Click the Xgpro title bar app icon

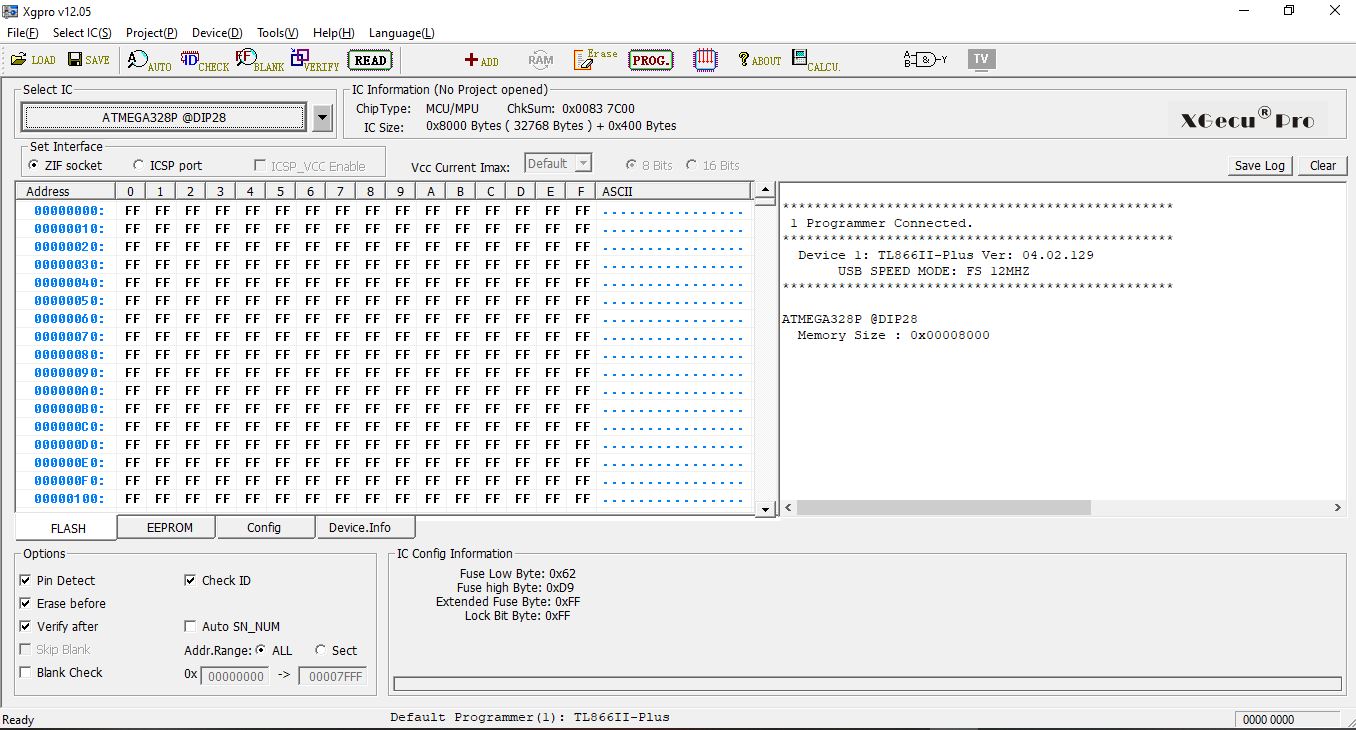(x=10, y=11)
